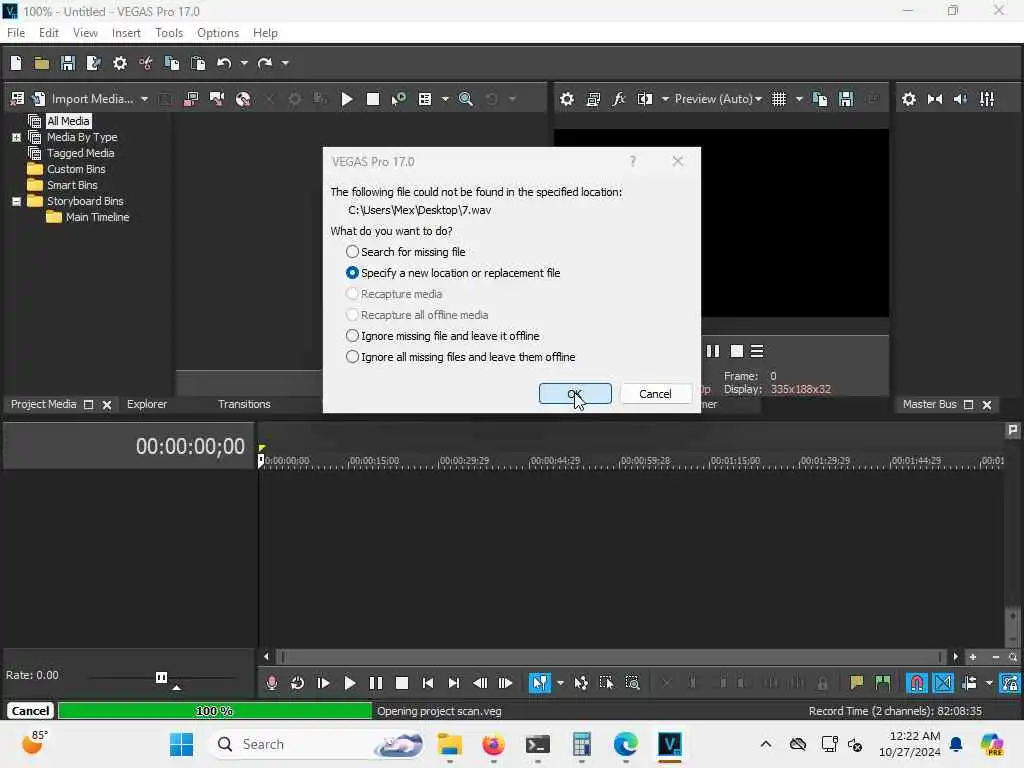Screen dimensions: 1024x768
Task: Toggle Loop Playback in transport bar
Action: point(298,683)
